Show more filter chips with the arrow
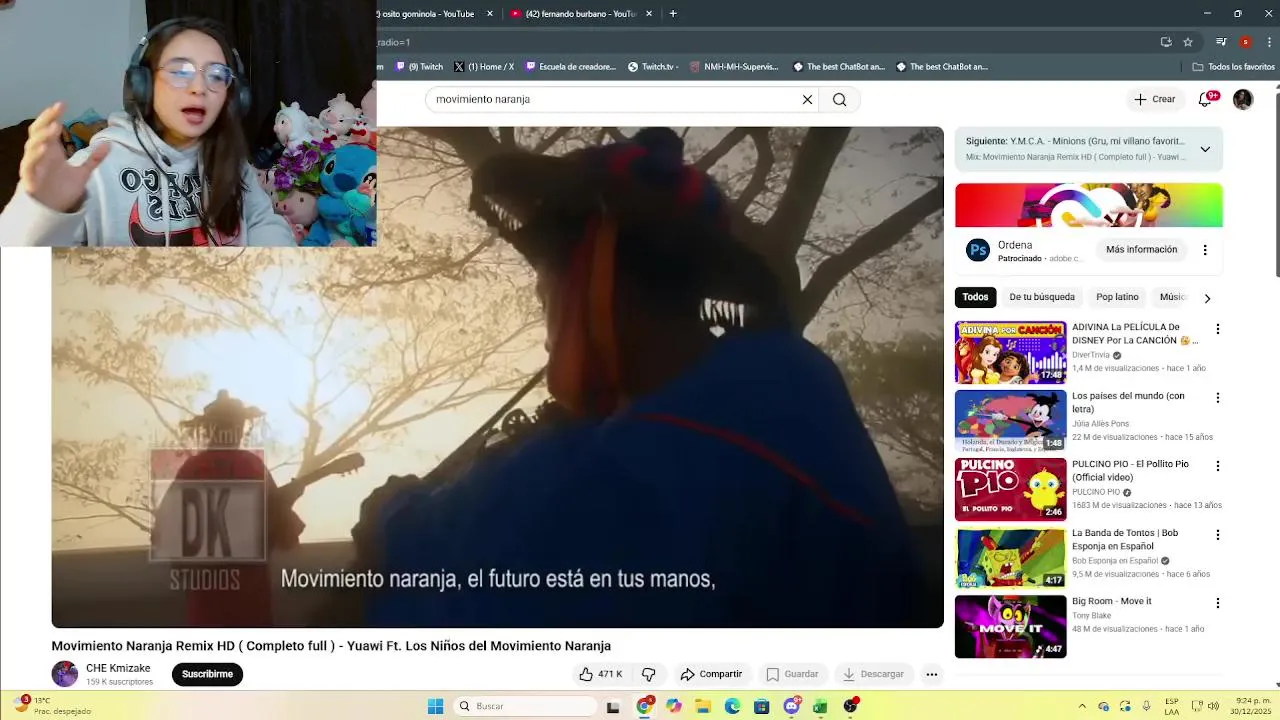Image resolution: width=1280 pixels, height=720 pixels. 1207,298
